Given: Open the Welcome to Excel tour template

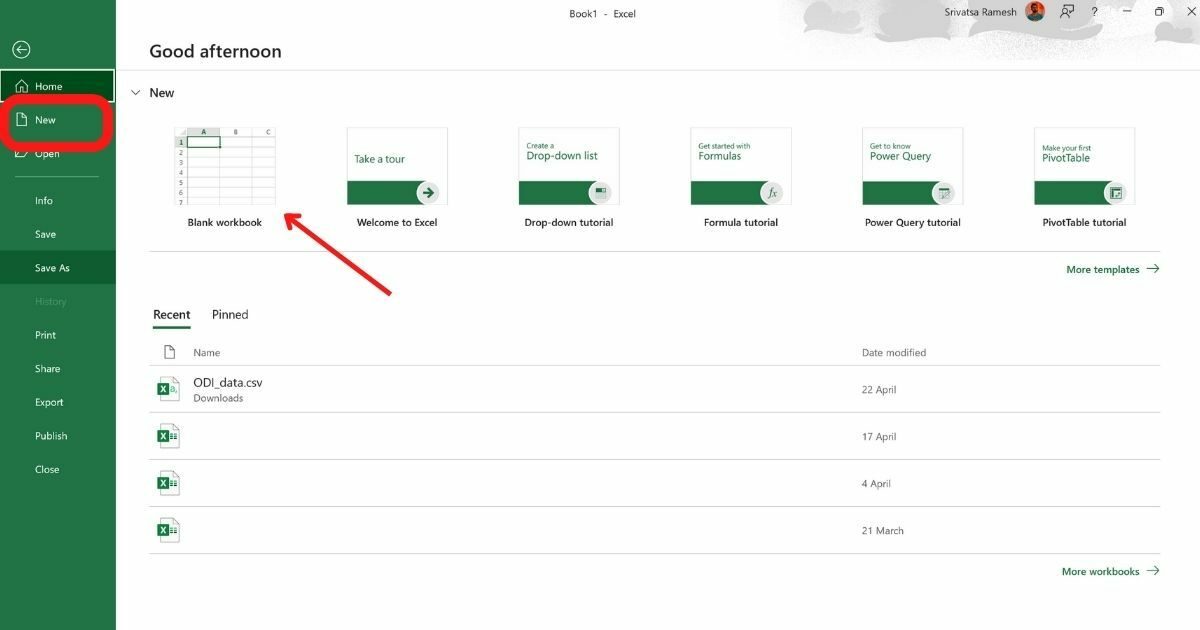Looking at the screenshot, I should [x=397, y=166].
